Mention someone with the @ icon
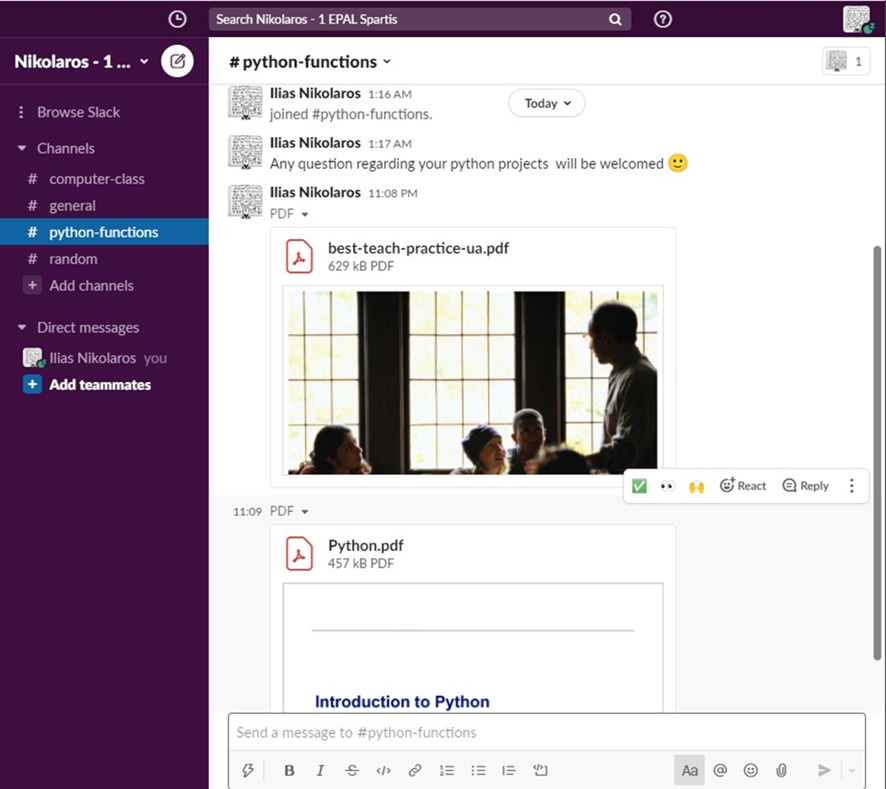The height and width of the screenshot is (789, 886). pyautogui.click(x=720, y=770)
